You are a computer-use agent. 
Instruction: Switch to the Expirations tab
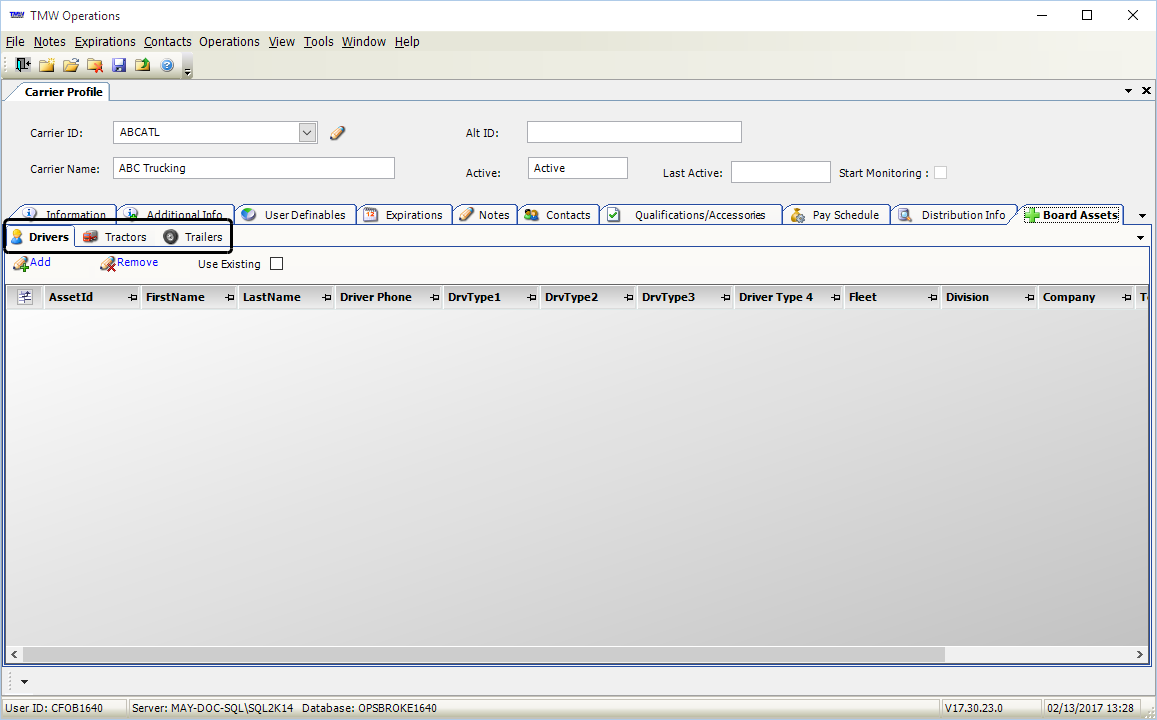[x=404, y=215]
